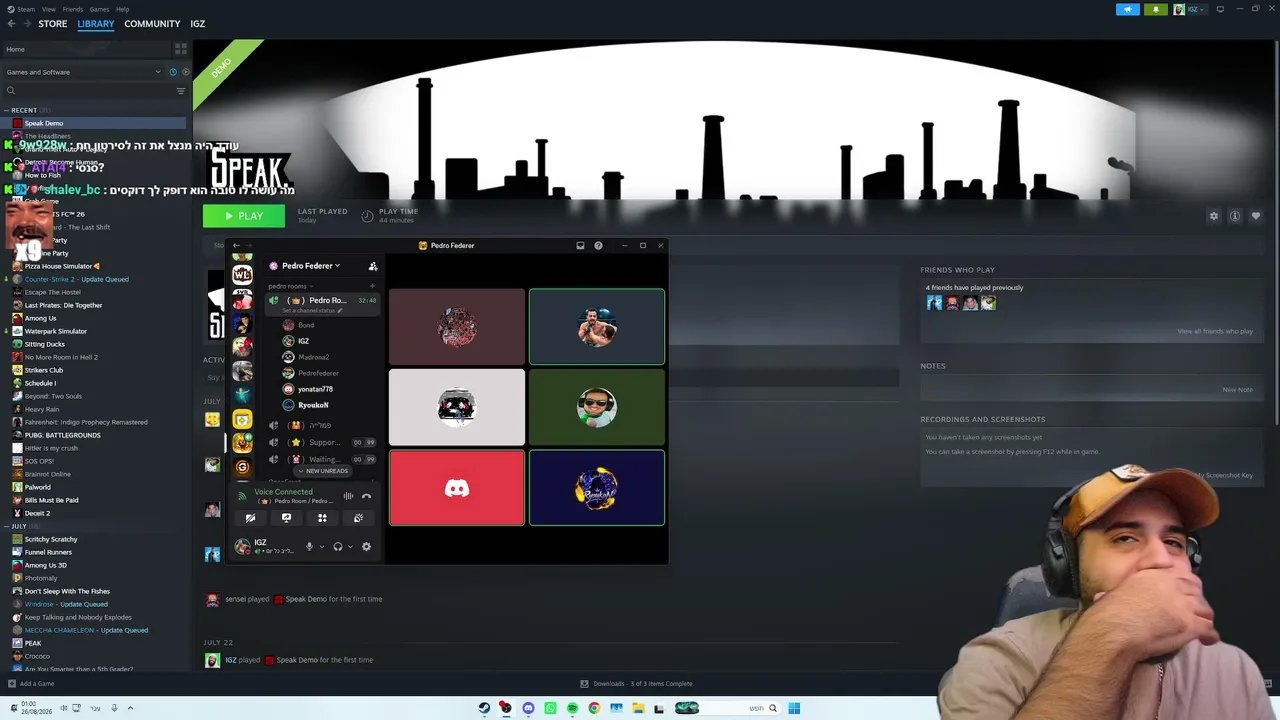Open Speak Demo game settings gear

pyautogui.click(x=1214, y=216)
